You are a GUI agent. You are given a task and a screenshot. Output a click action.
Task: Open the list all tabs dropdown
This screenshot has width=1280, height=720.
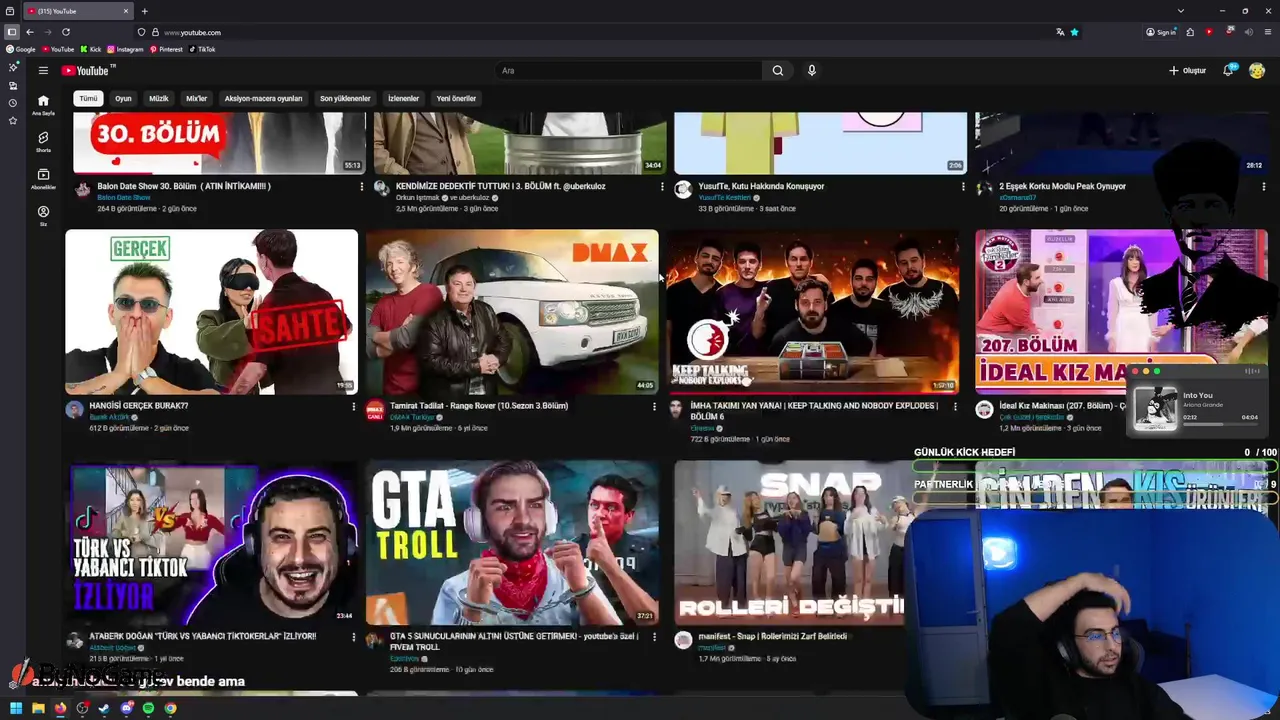(x=1180, y=11)
